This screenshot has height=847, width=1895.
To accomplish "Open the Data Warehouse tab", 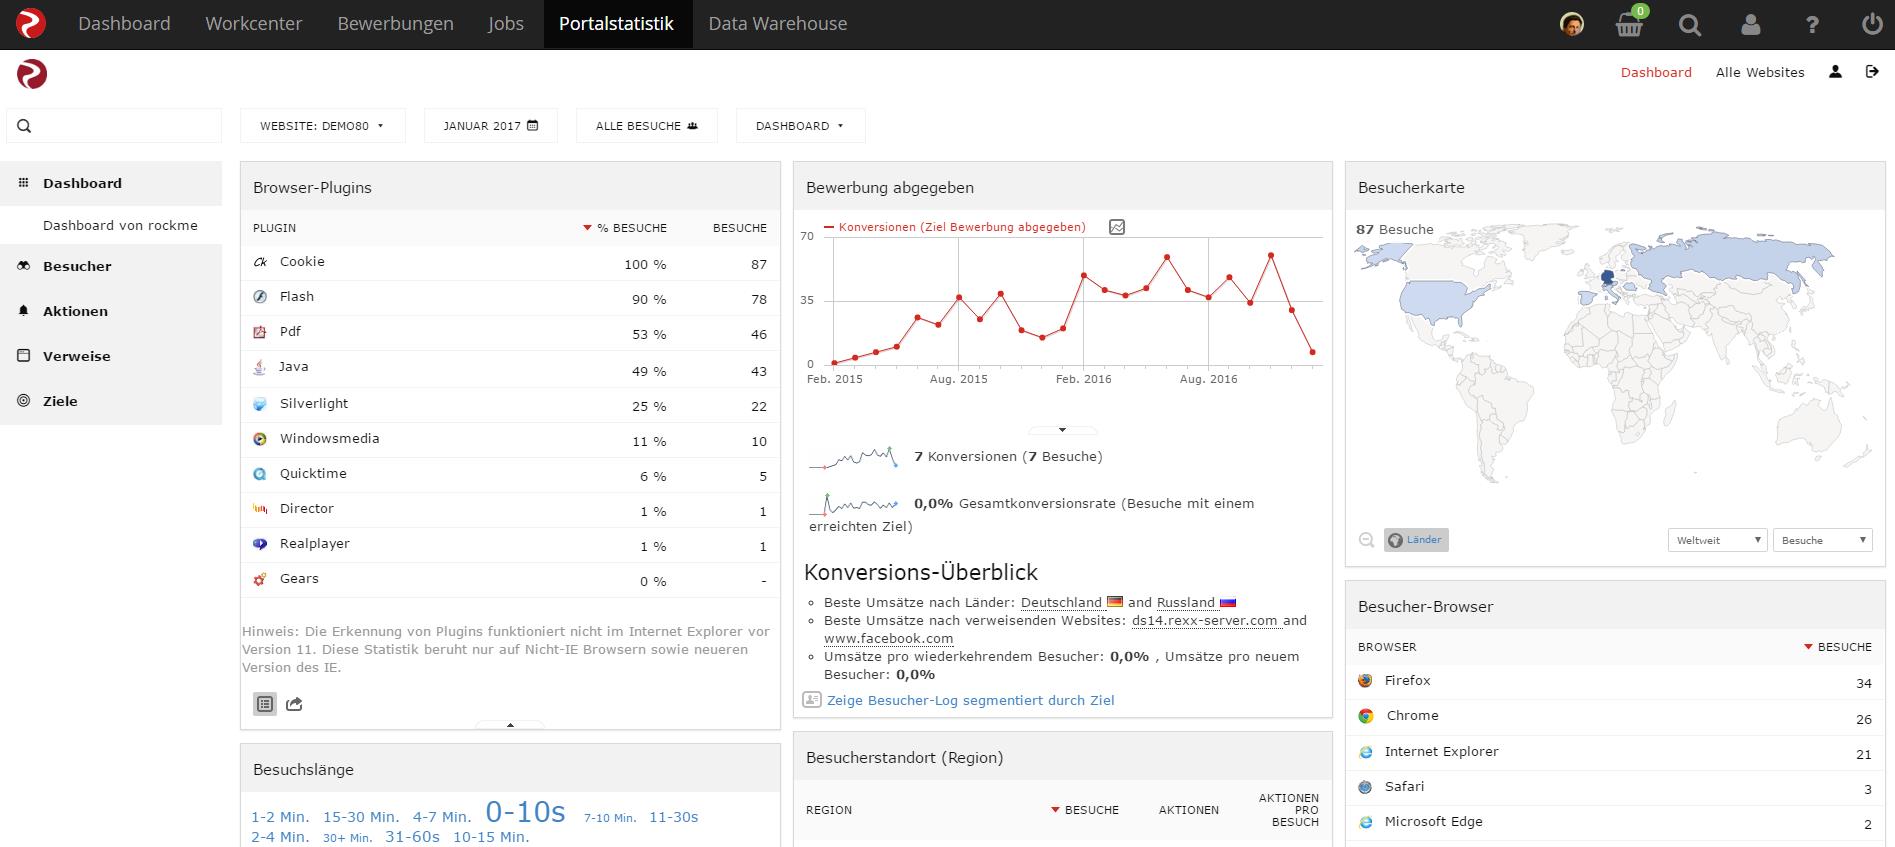I will (778, 24).
